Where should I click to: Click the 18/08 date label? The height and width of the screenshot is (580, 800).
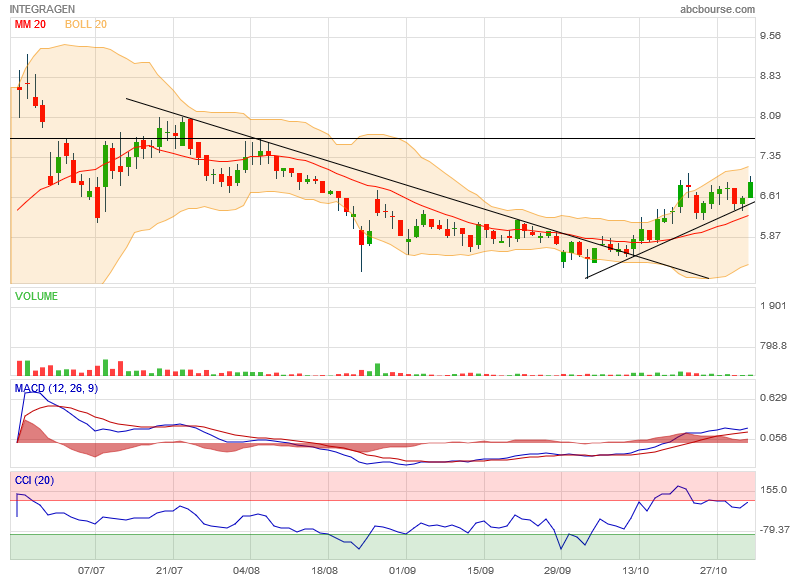tap(324, 570)
